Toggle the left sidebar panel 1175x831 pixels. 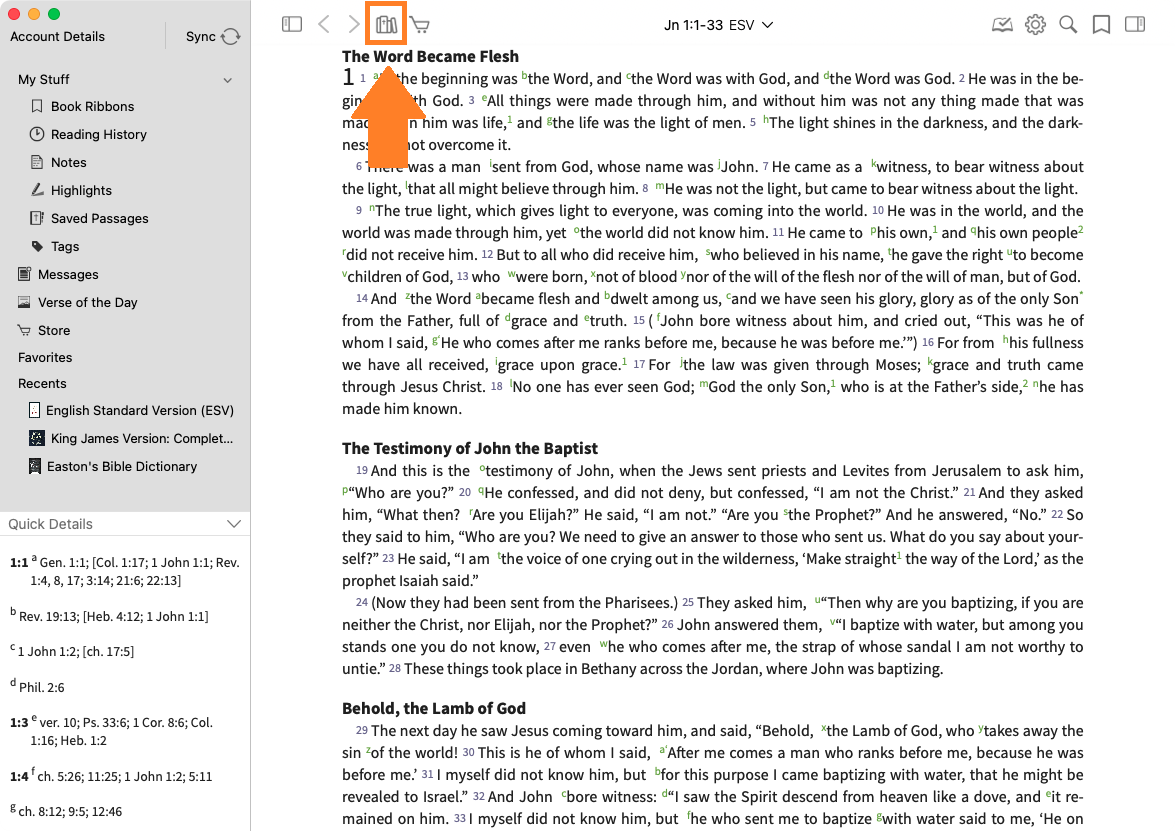292,25
